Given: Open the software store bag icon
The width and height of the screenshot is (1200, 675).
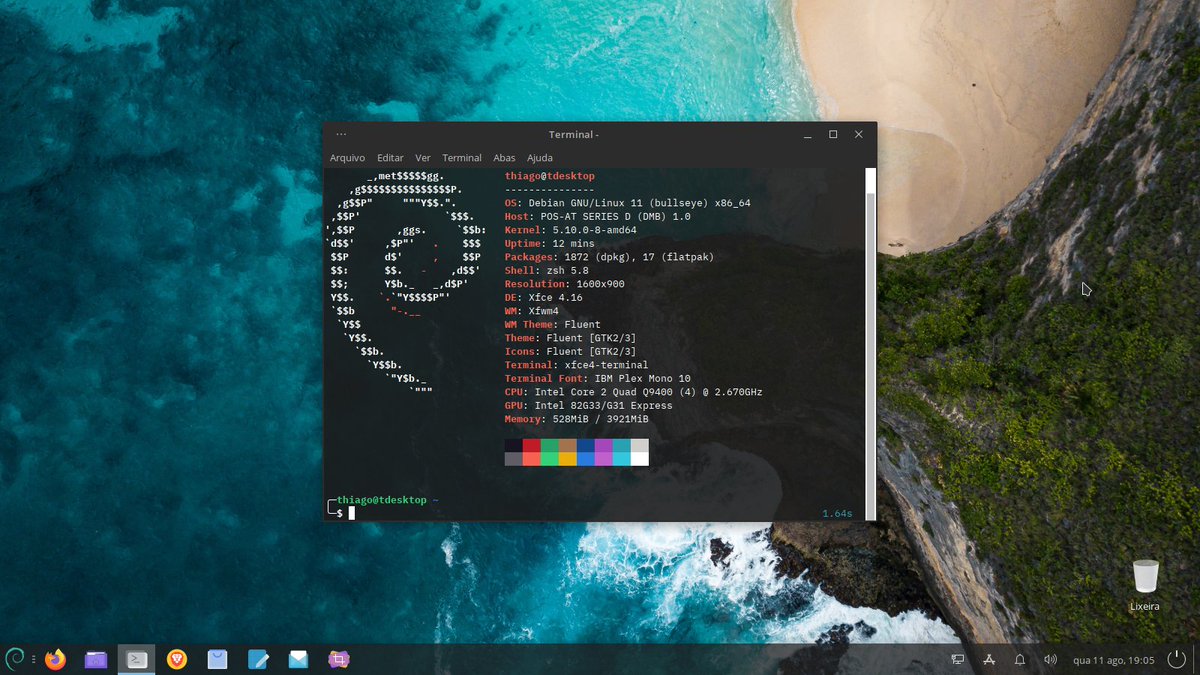Looking at the screenshot, I should [x=216, y=659].
